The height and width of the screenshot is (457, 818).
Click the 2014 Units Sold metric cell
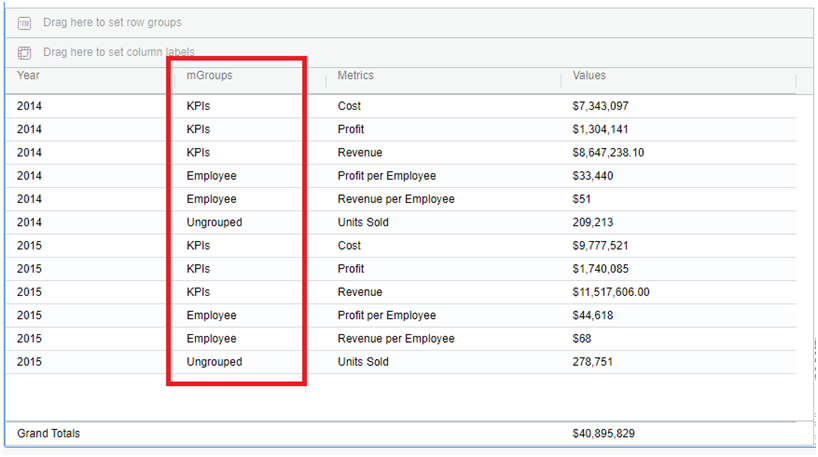(x=363, y=222)
